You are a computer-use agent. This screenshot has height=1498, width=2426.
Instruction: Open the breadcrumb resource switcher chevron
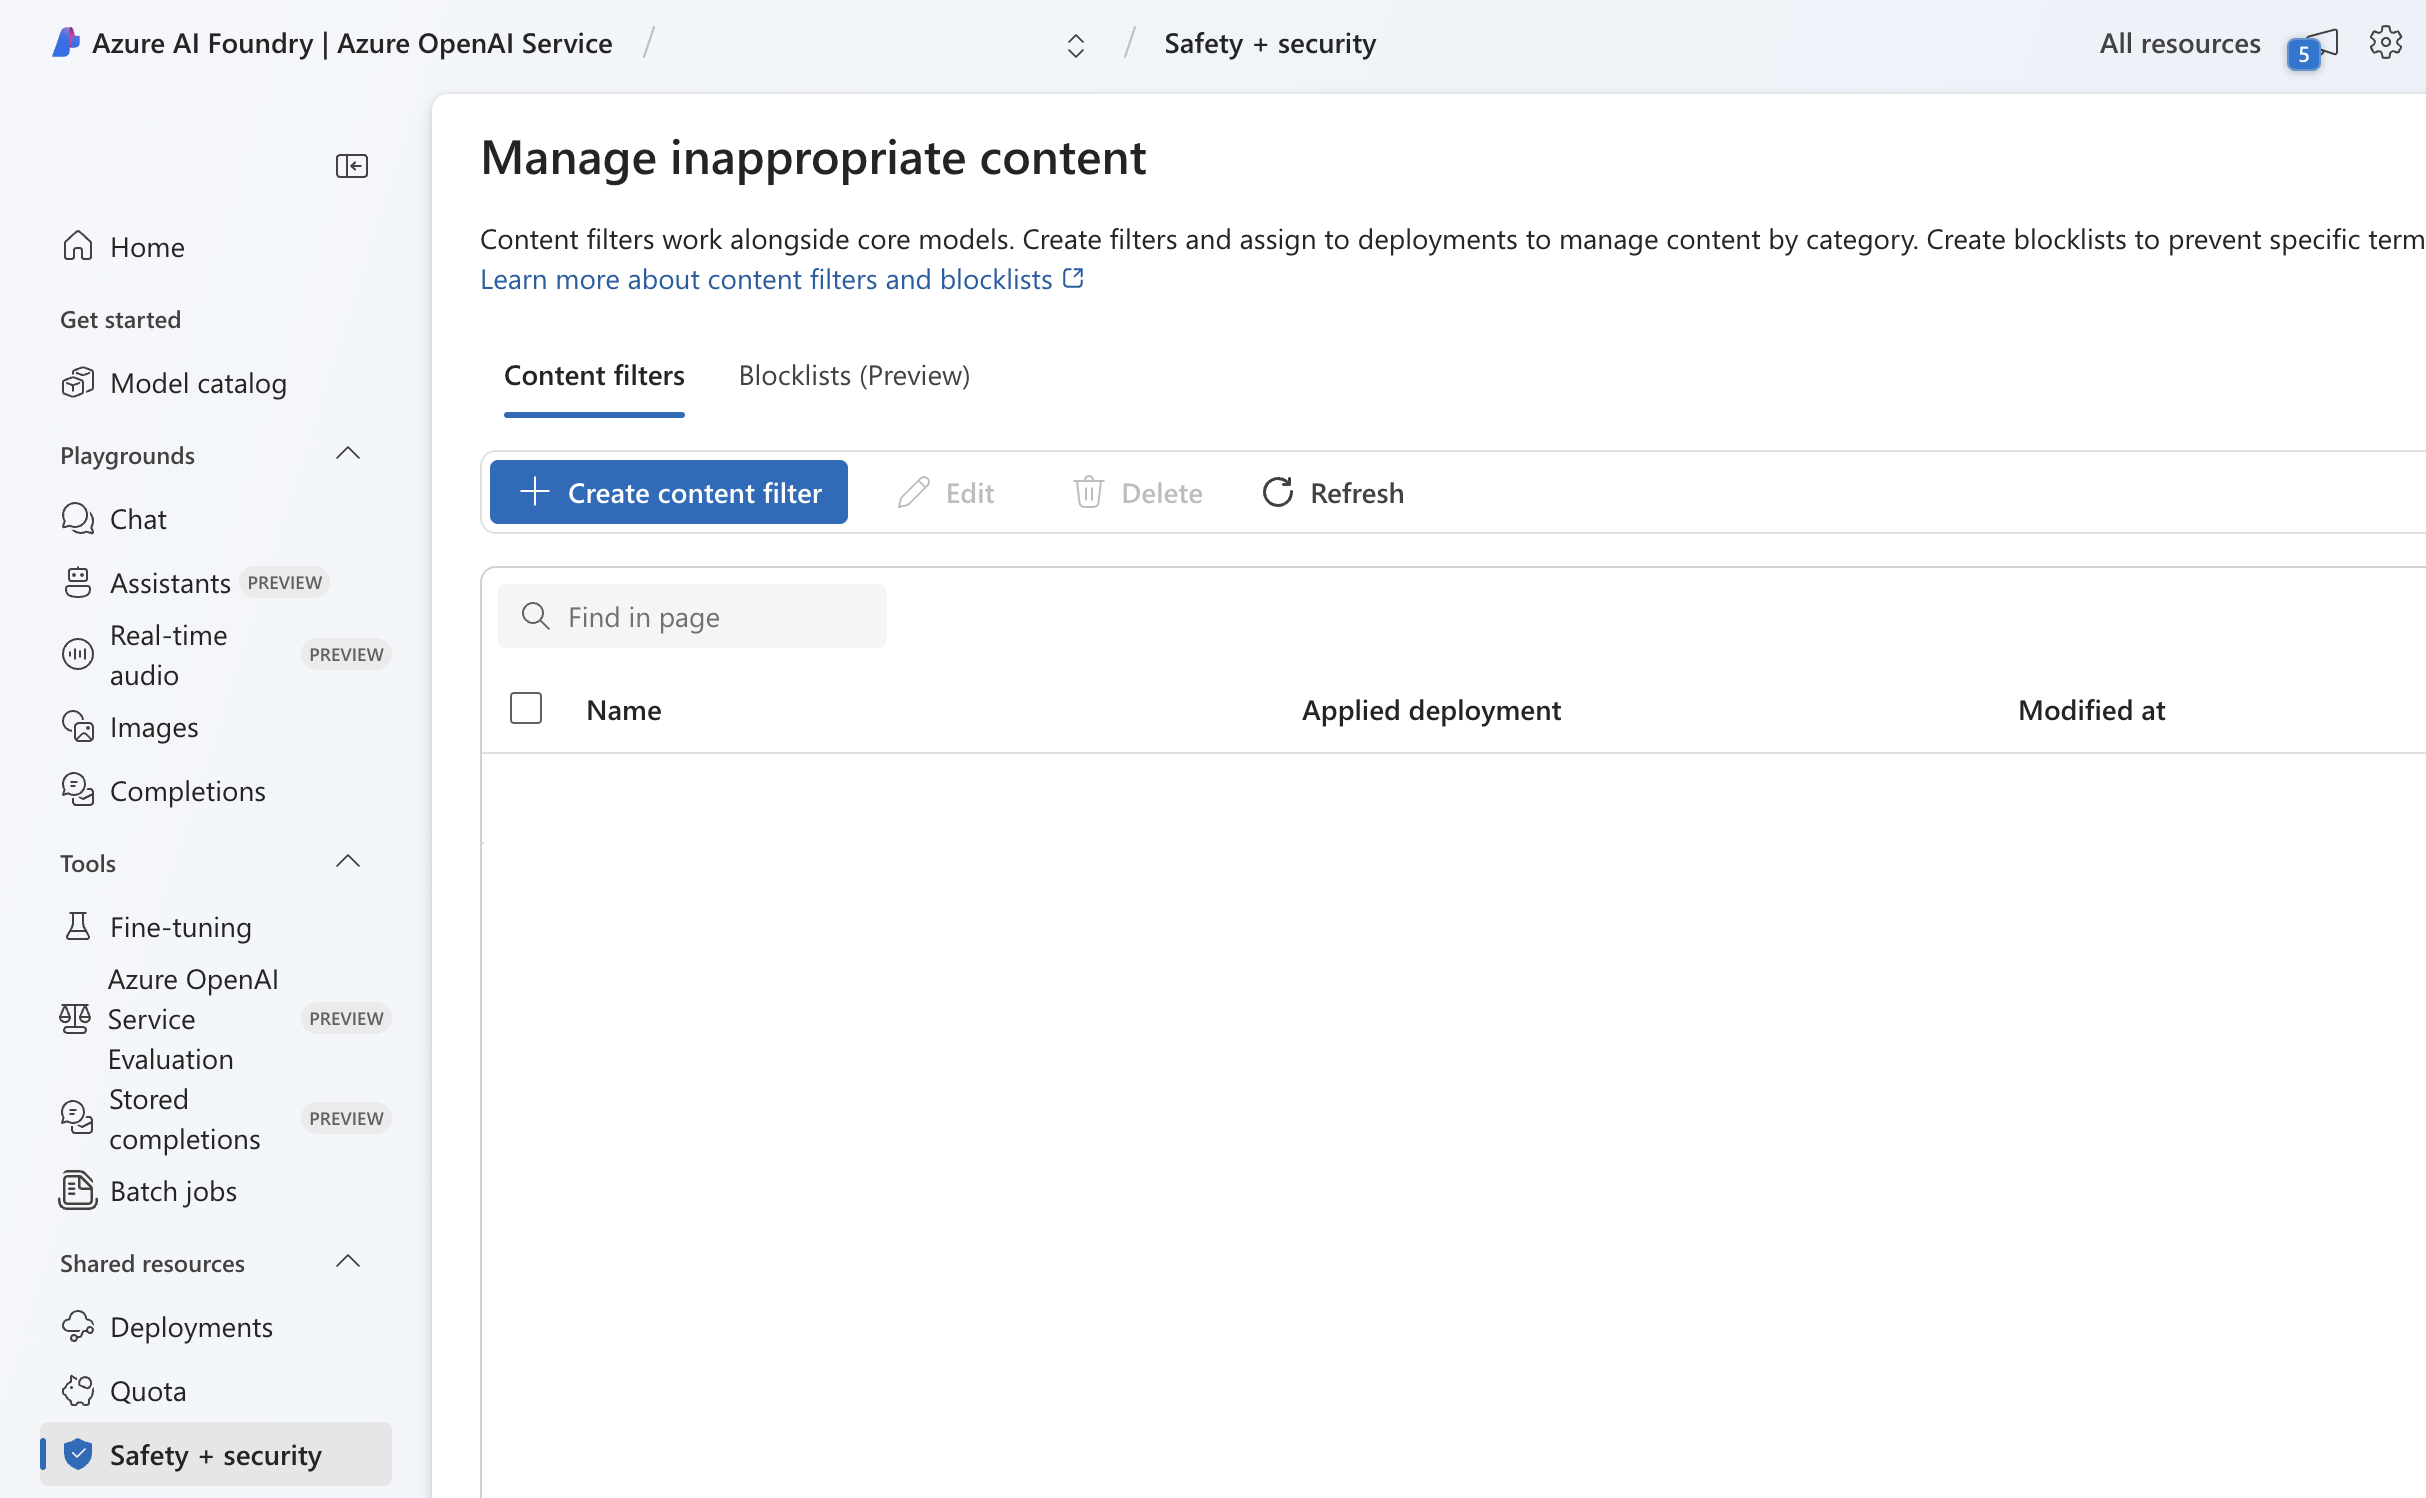click(1077, 44)
